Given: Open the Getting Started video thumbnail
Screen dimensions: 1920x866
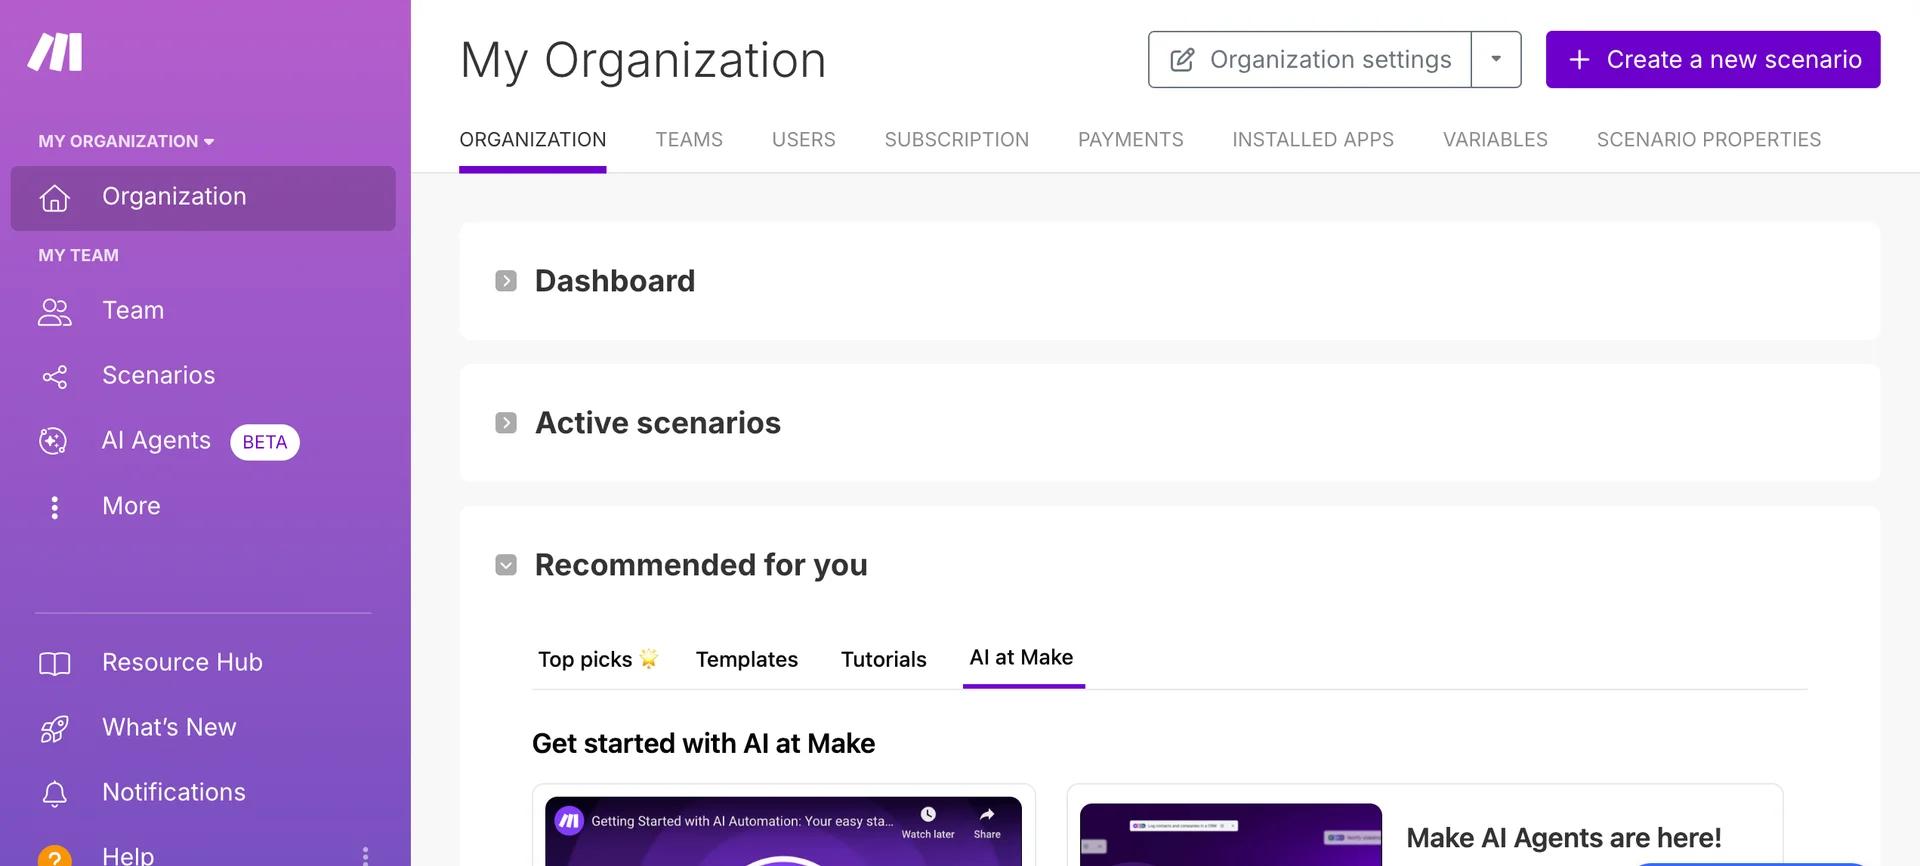Looking at the screenshot, I should [x=783, y=845].
